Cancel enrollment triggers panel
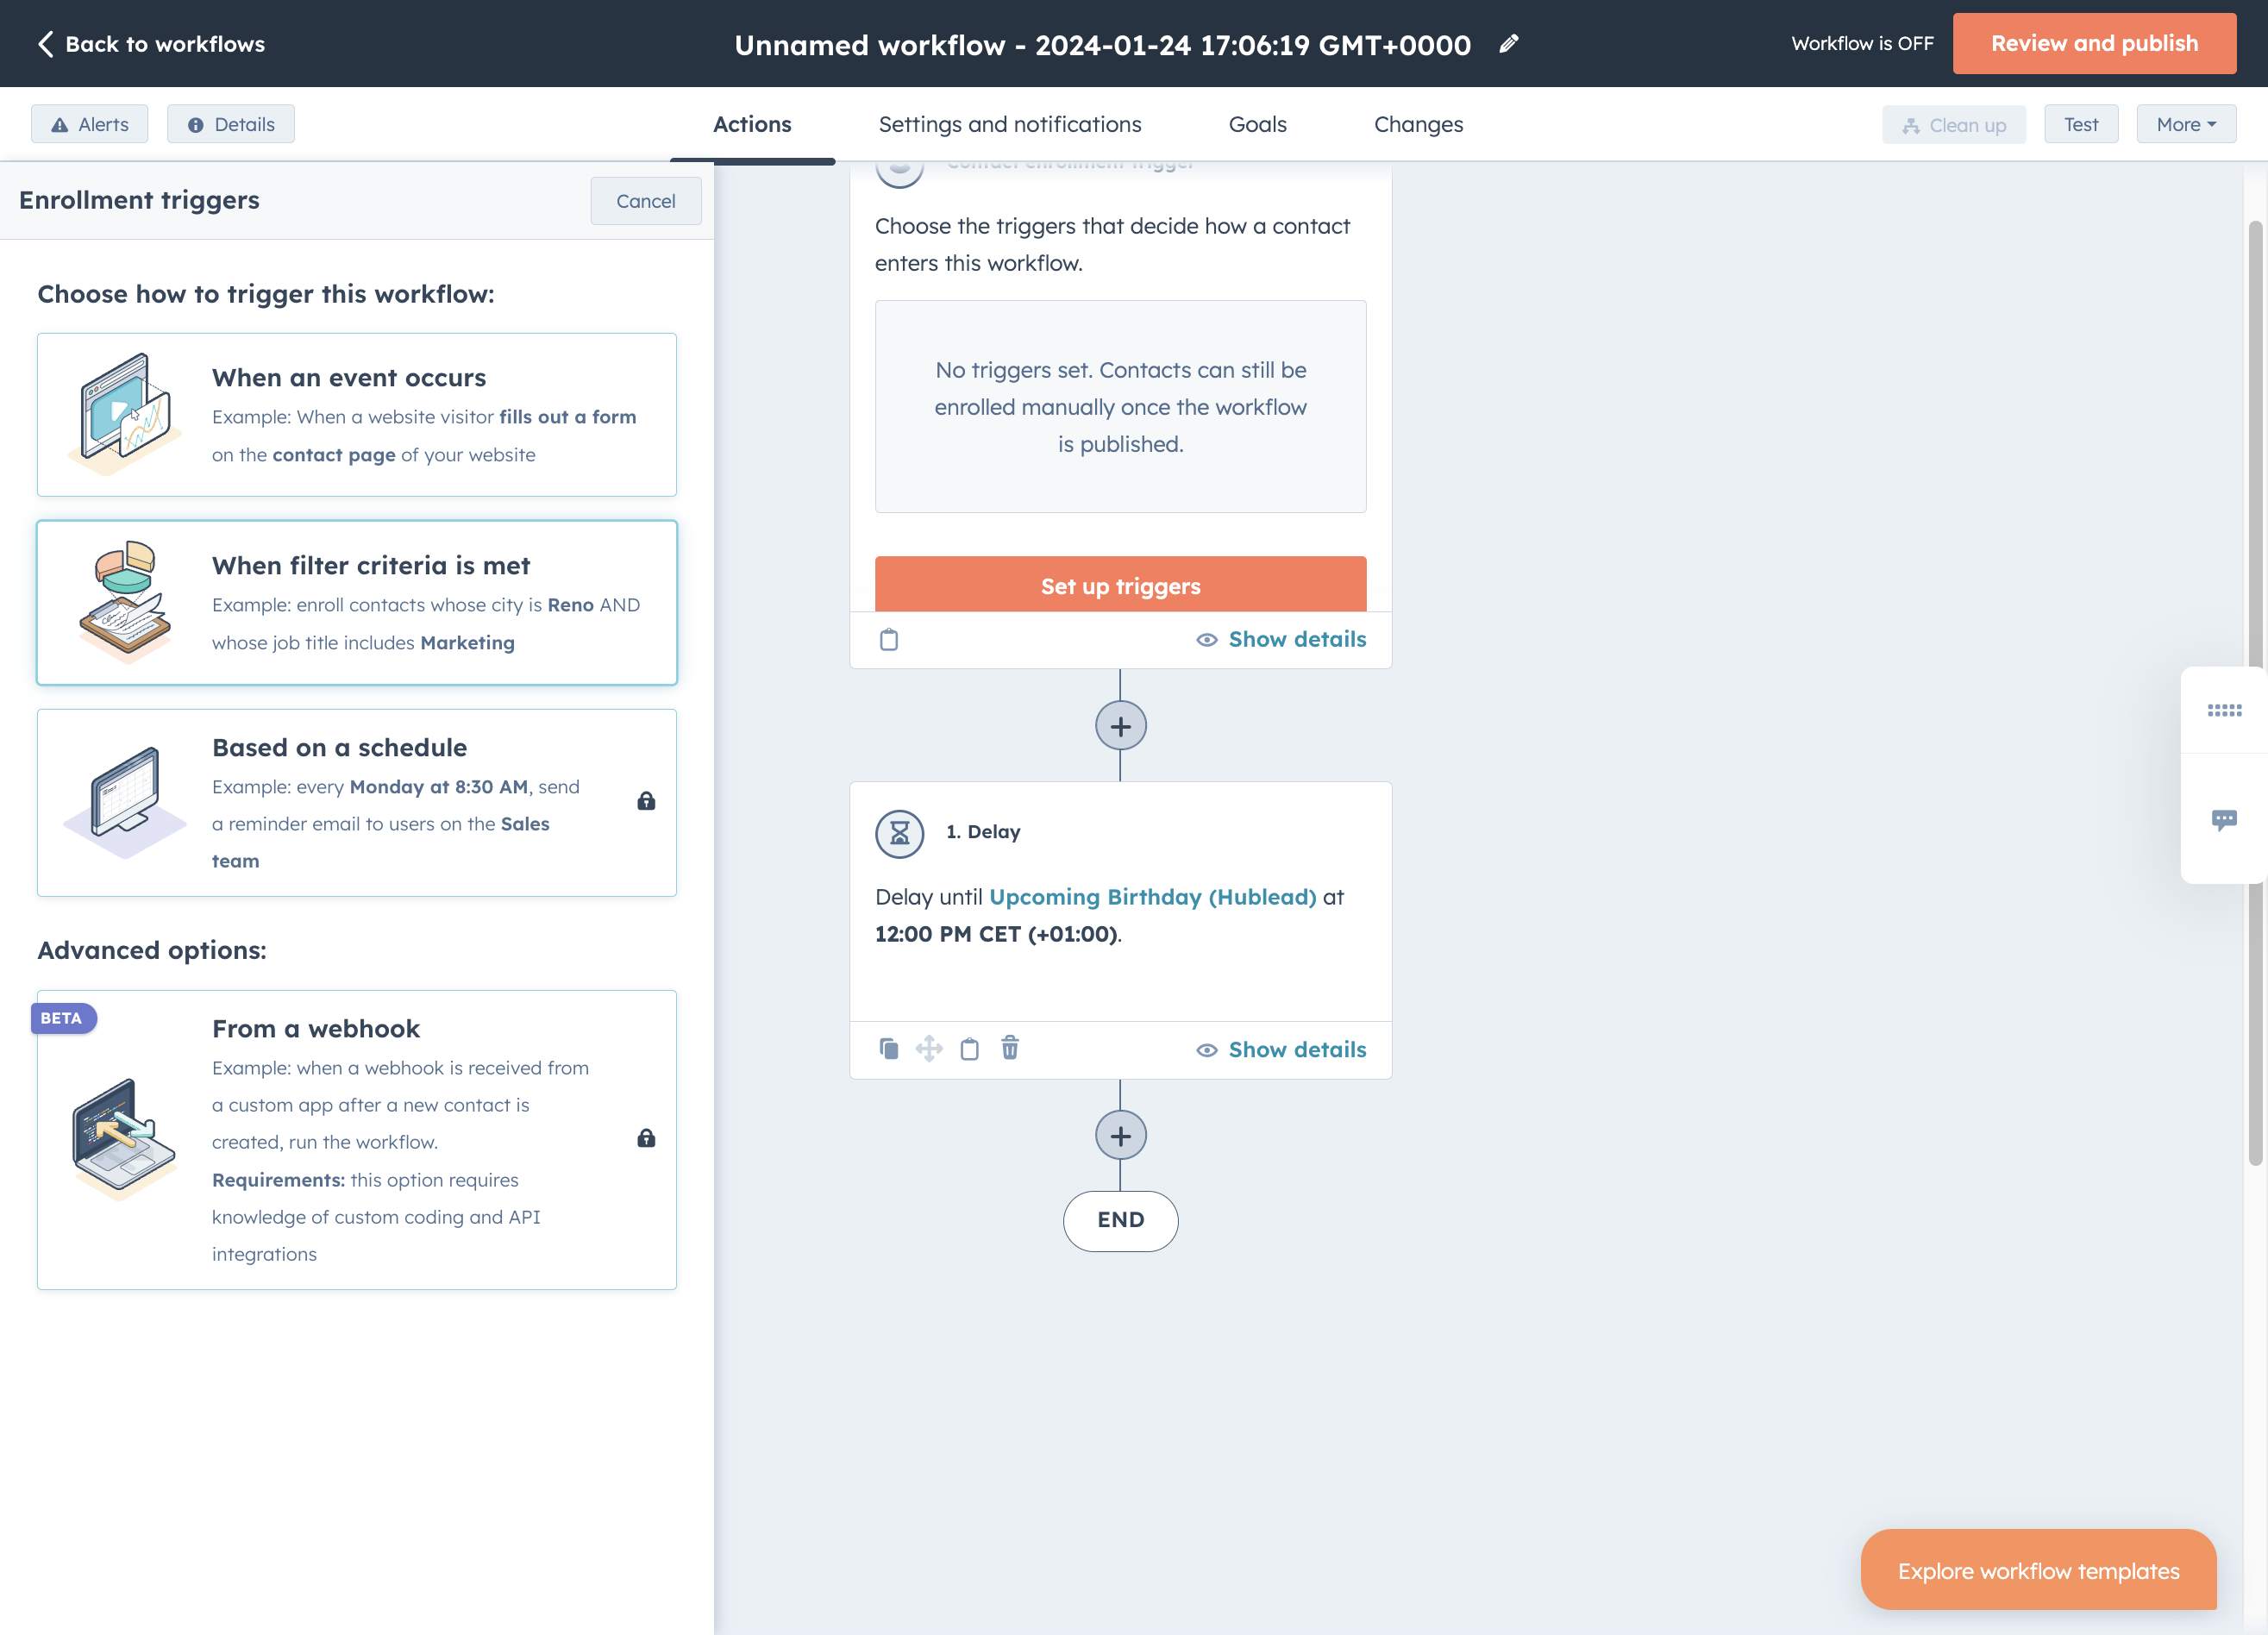Image resolution: width=2268 pixels, height=1635 pixels. (646, 201)
